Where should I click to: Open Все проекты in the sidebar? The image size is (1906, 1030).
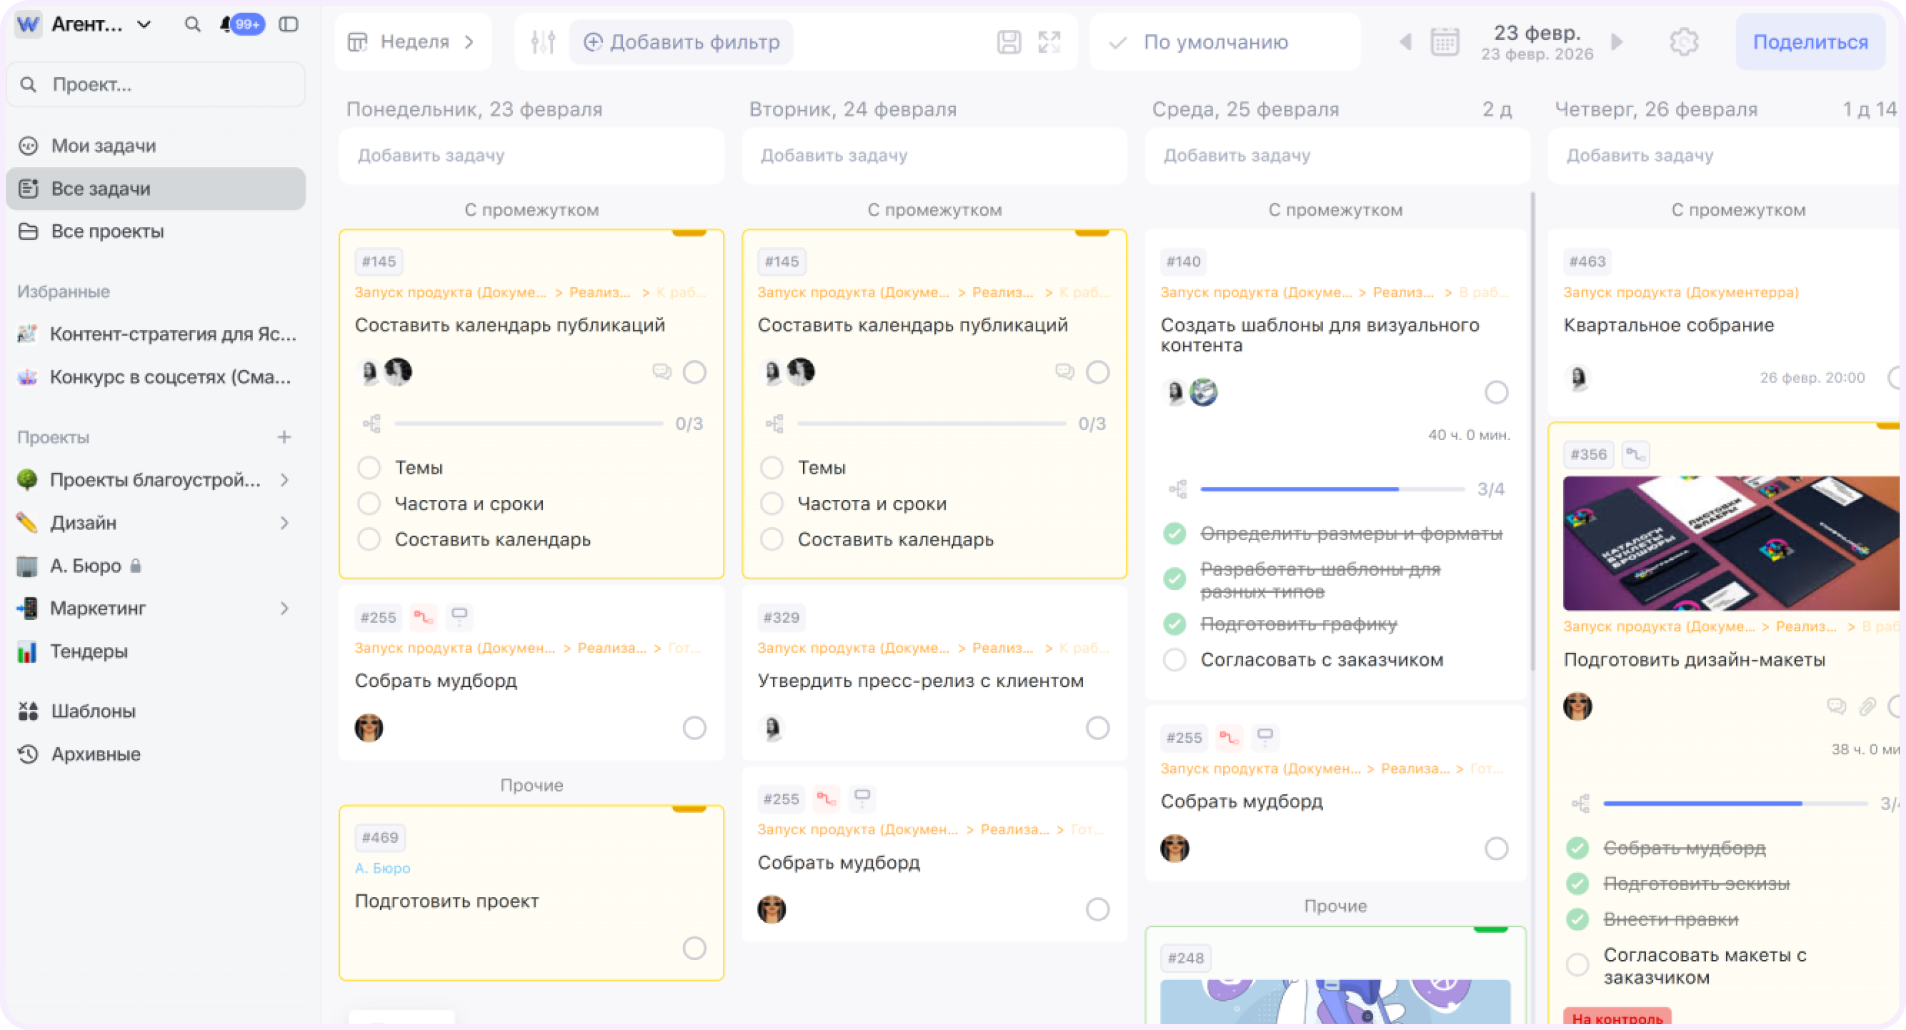click(x=156, y=231)
